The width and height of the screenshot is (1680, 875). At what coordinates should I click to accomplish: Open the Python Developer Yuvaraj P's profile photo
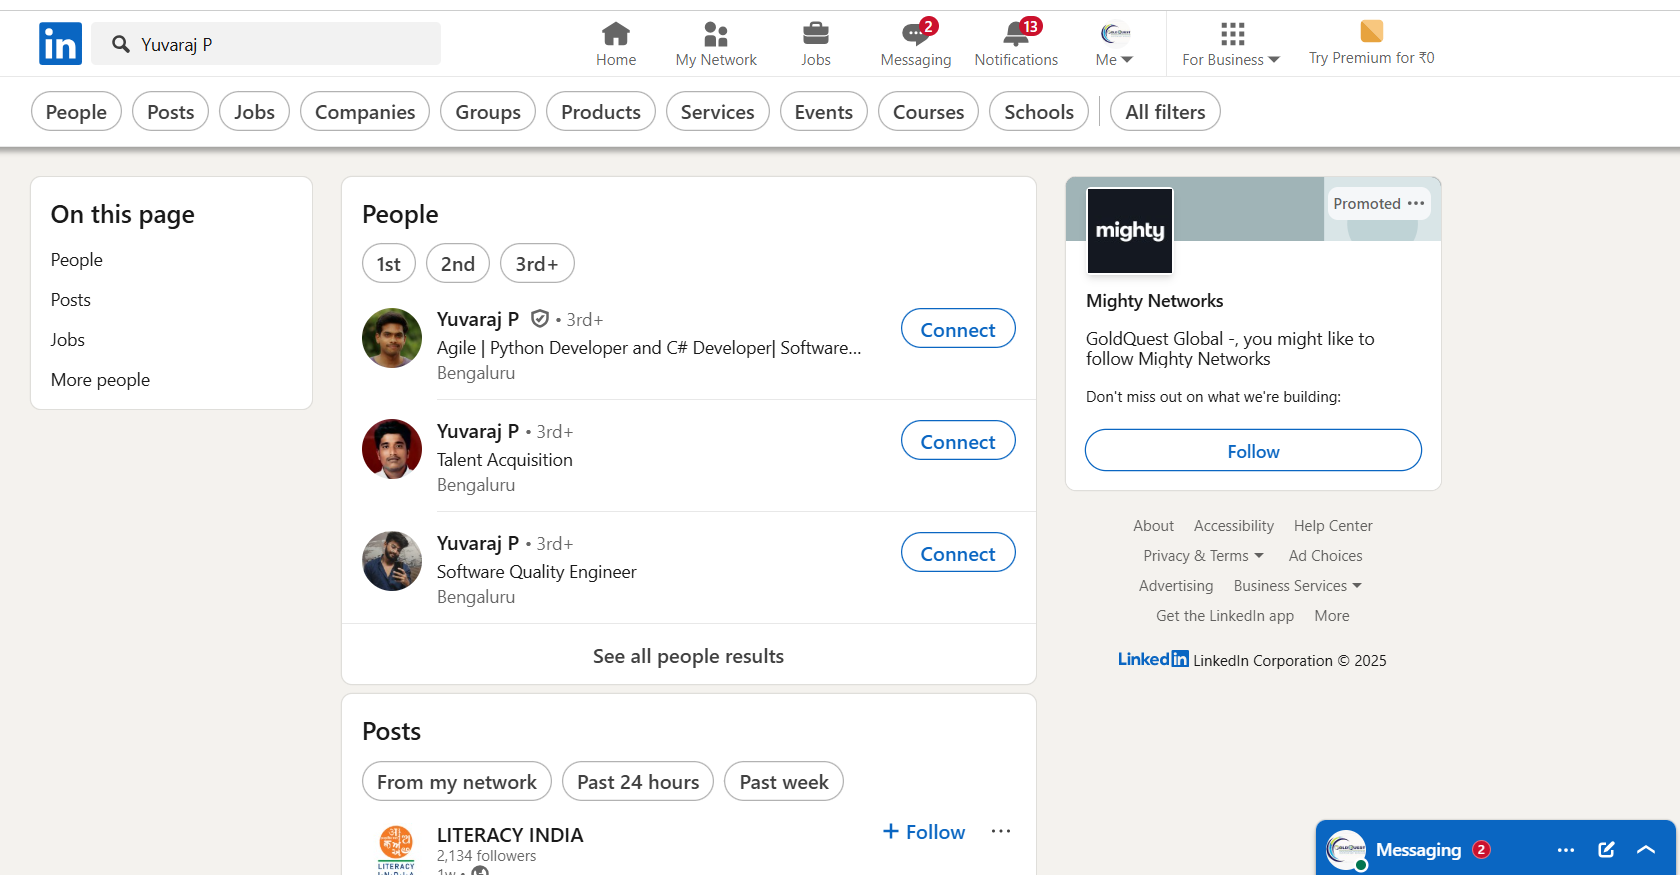click(x=392, y=338)
